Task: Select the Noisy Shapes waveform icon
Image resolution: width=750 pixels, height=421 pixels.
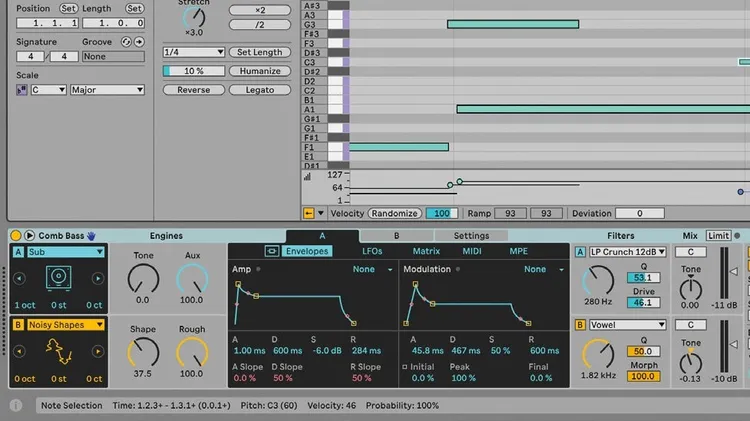Action: pos(58,352)
